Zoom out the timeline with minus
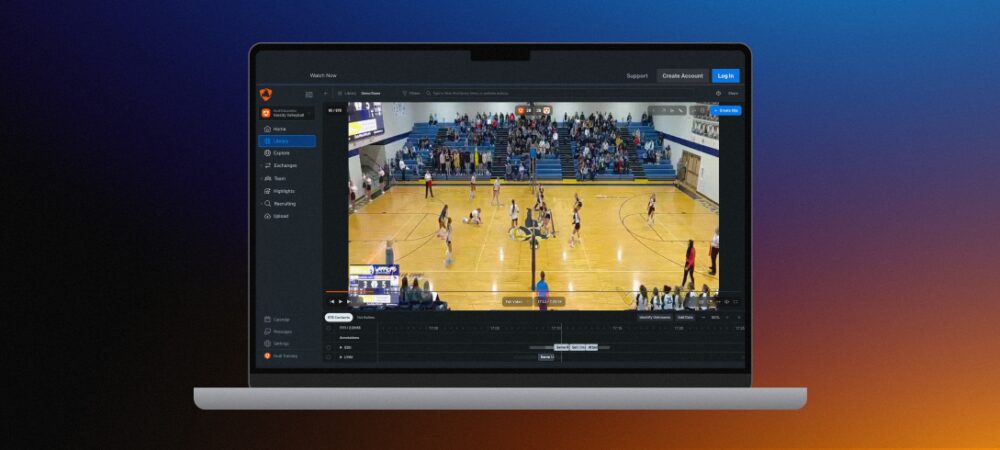The height and width of the screenshot is (450, 1000). (x=703, y=317)
